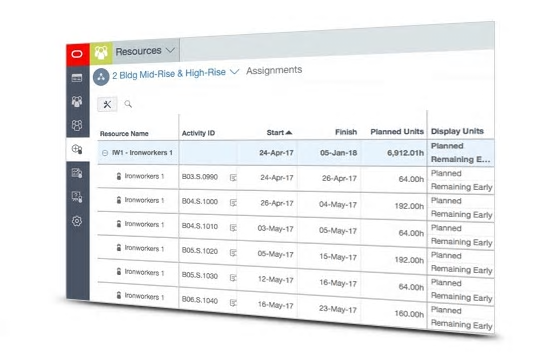This screenshot has height=360, width=560.
Task: Open activity detail icon beside B06.S.1040
Action: (x=233, y=303)
